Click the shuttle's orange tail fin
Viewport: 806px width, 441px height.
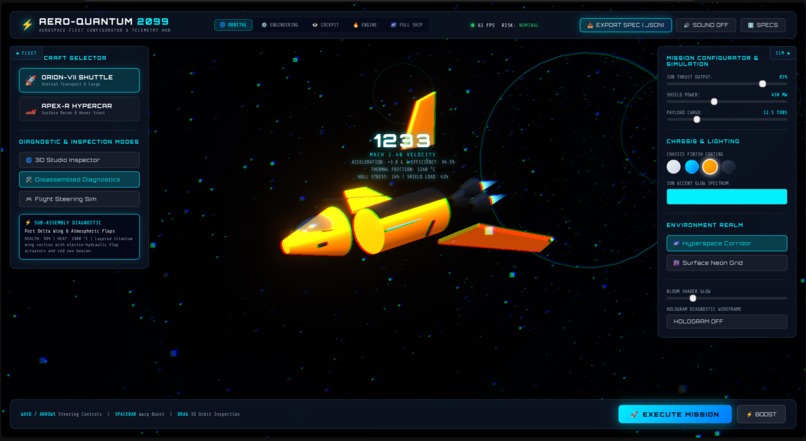pyautogui.click(x=423, y=119)
